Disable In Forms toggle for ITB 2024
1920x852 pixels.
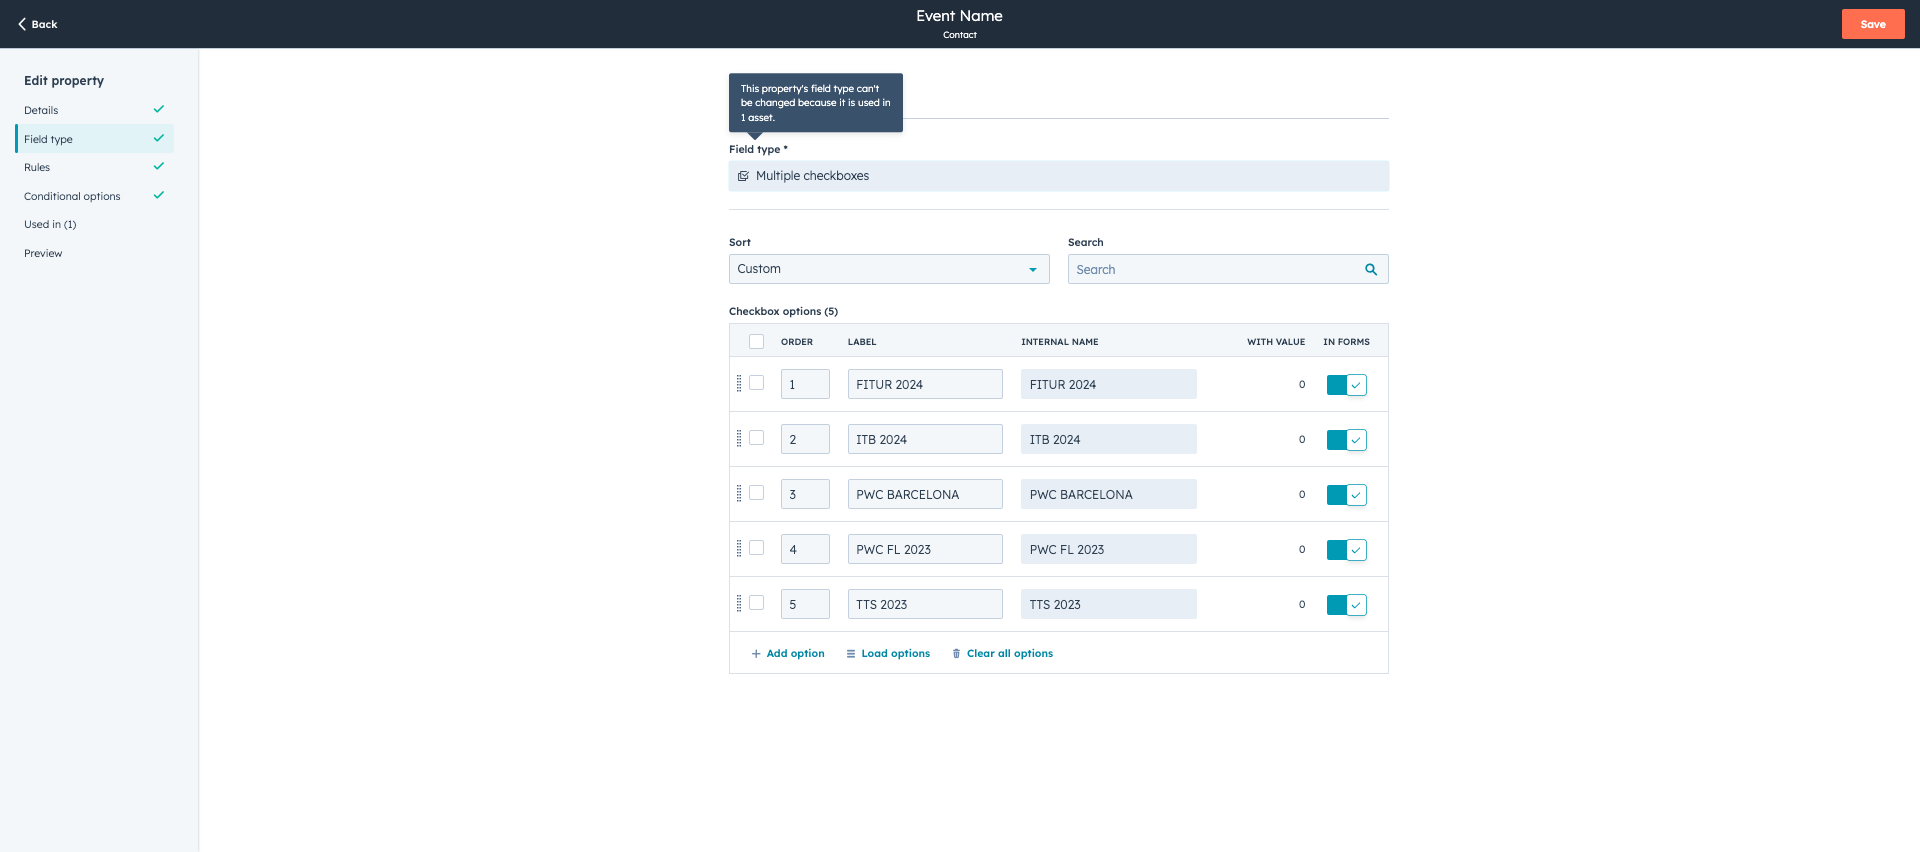(x=1346, y=440)
